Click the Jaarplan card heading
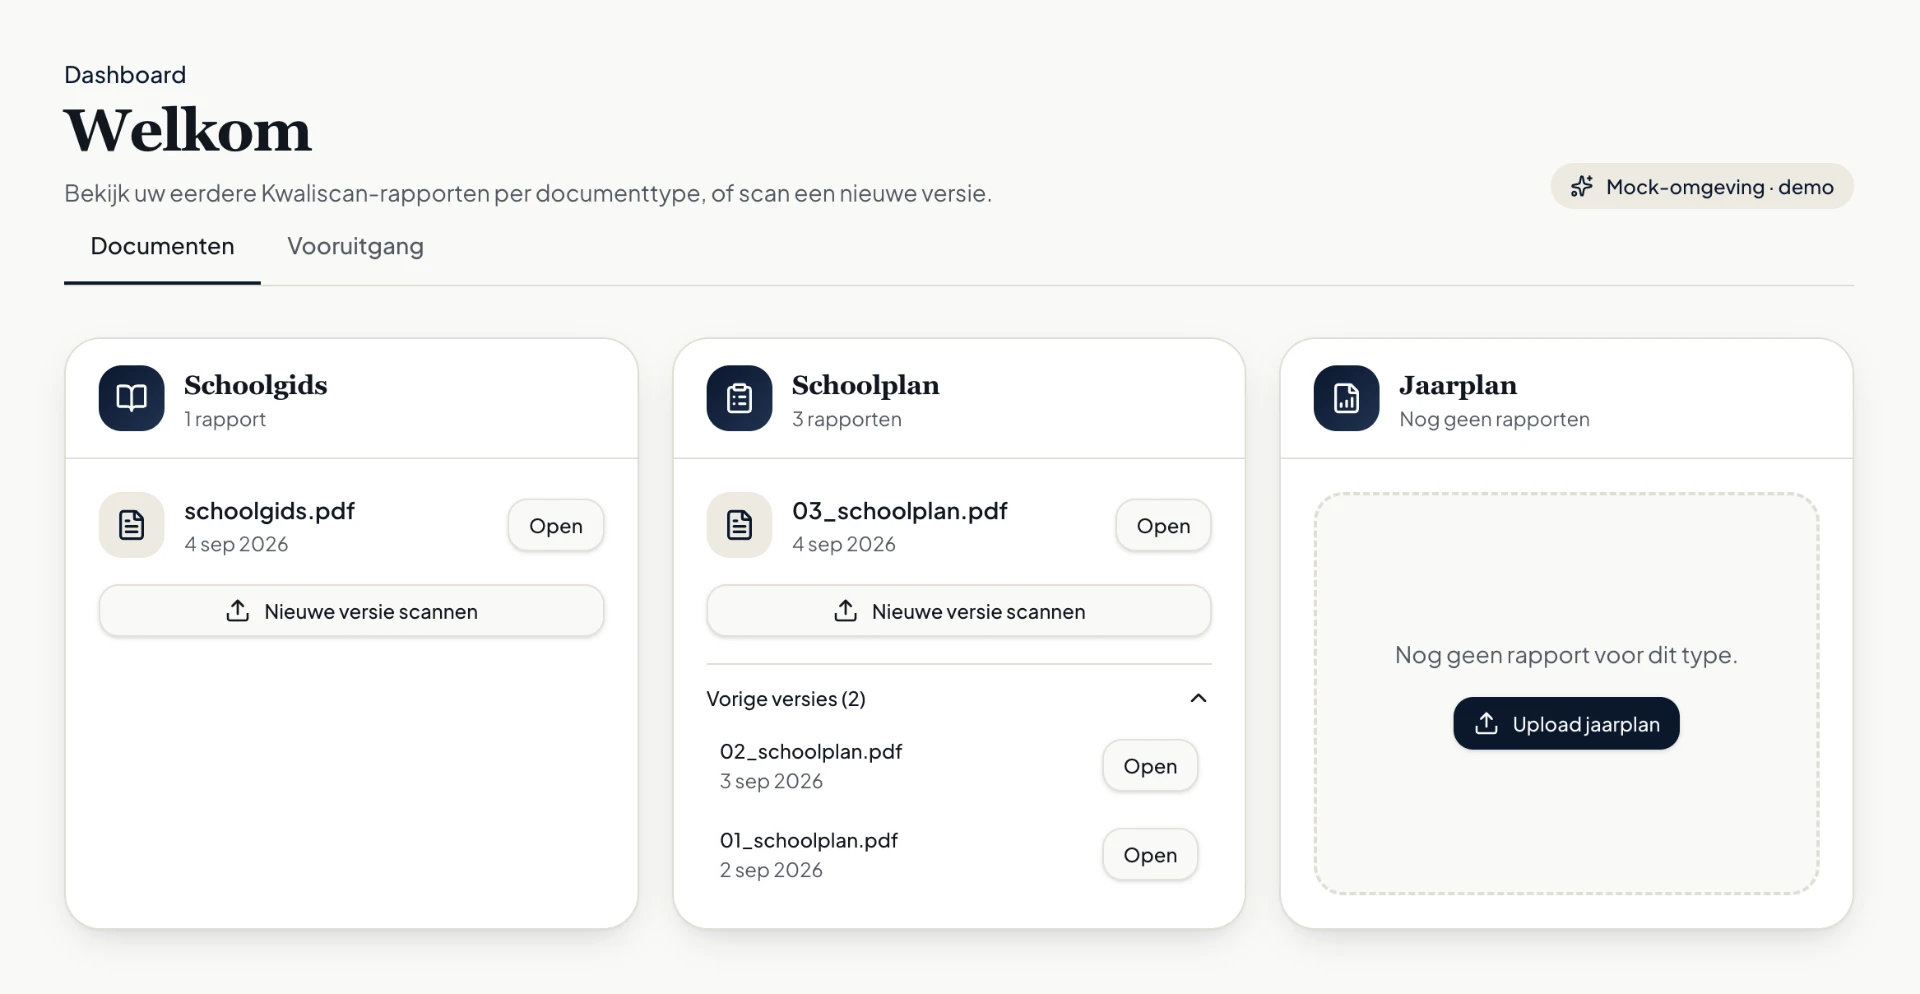 click(1458, 385)
